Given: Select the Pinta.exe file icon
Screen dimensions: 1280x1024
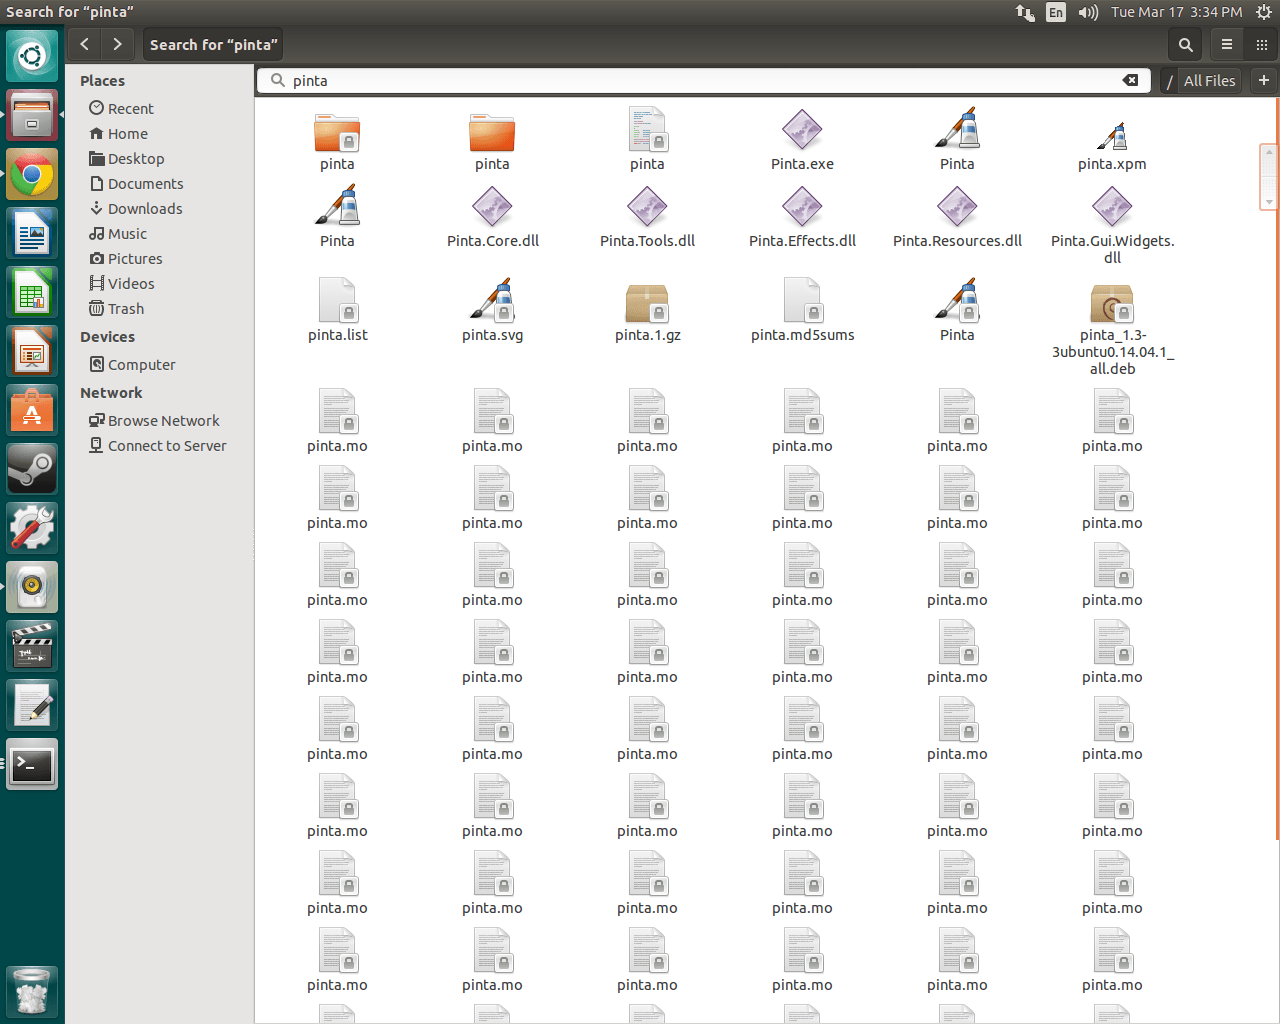Looking at the screenshot, I should point(802,129).
